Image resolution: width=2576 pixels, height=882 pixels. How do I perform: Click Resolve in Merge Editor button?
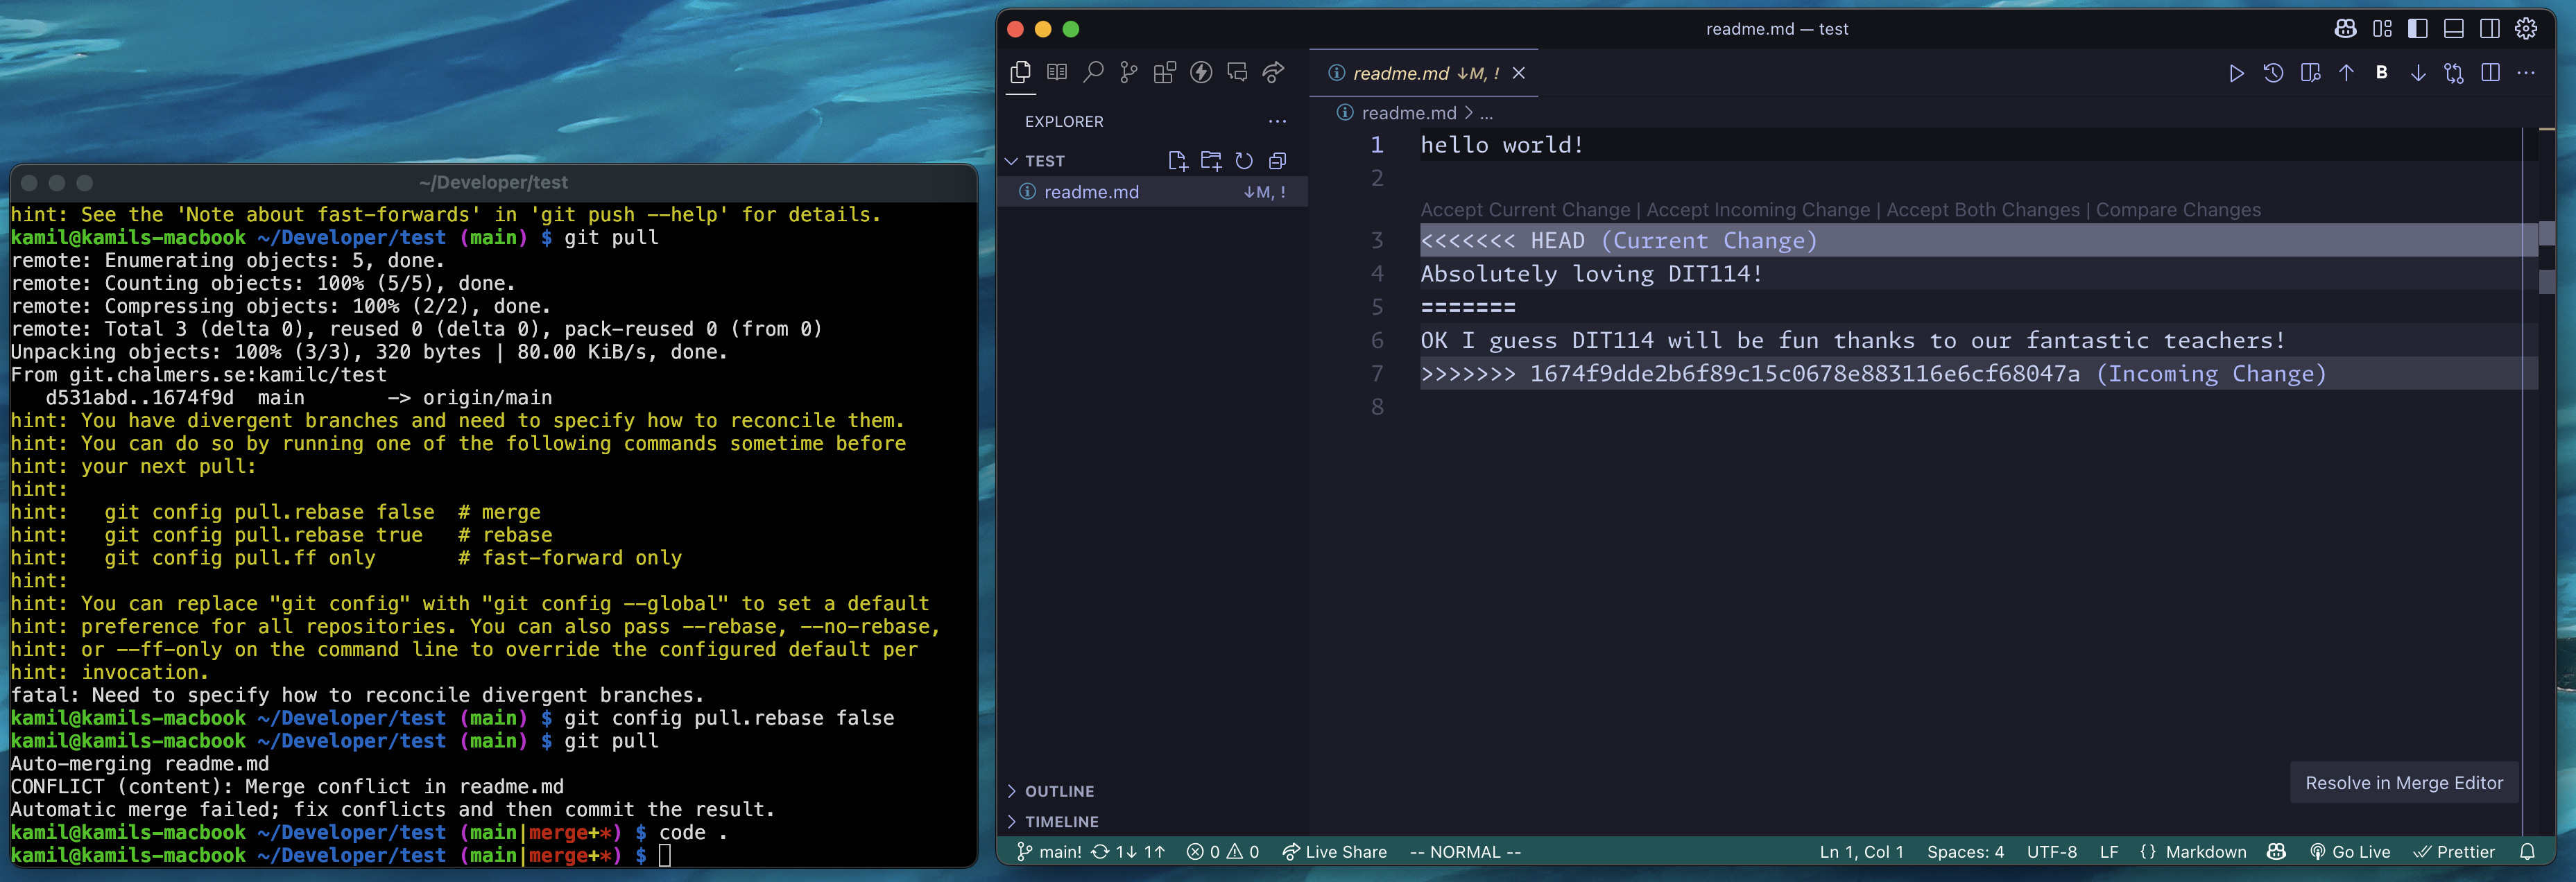[x=2403, y=783]
